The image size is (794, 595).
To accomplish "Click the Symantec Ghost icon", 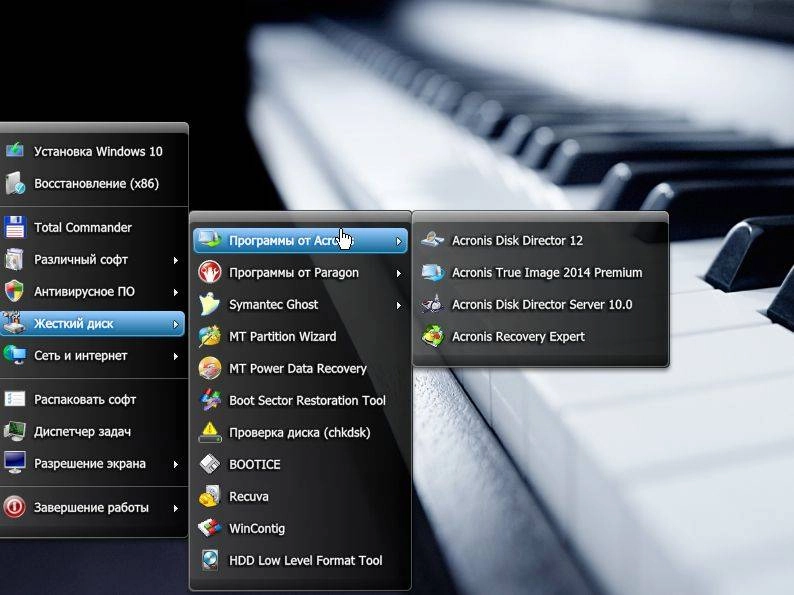I will click(210, 304).
